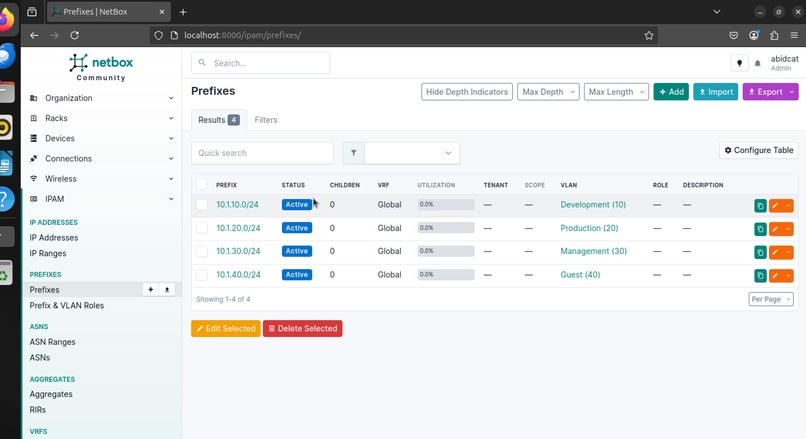Select the checkbox for prefix 10.1.30.0/24
Viewport: 806px width, 439px height.
click(202, 251)
